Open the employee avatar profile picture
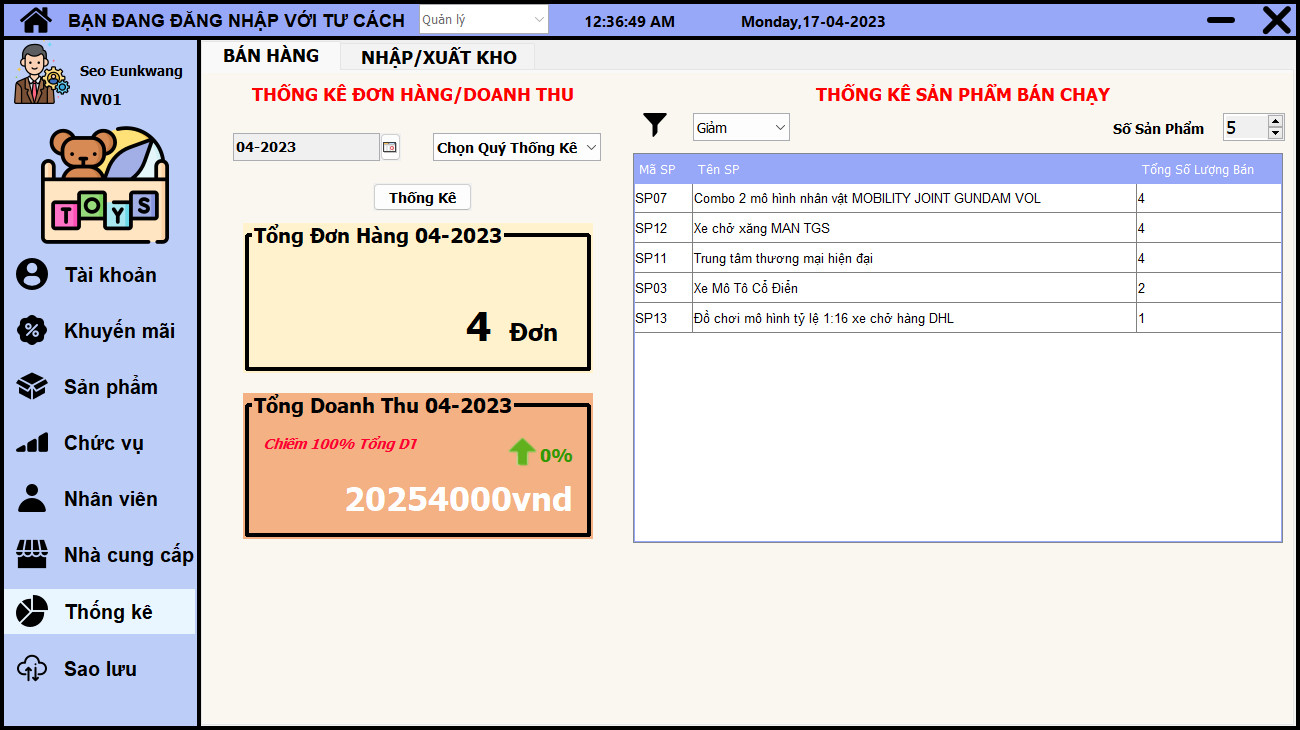Screen dimensions: 1300x730 point(41,74)
